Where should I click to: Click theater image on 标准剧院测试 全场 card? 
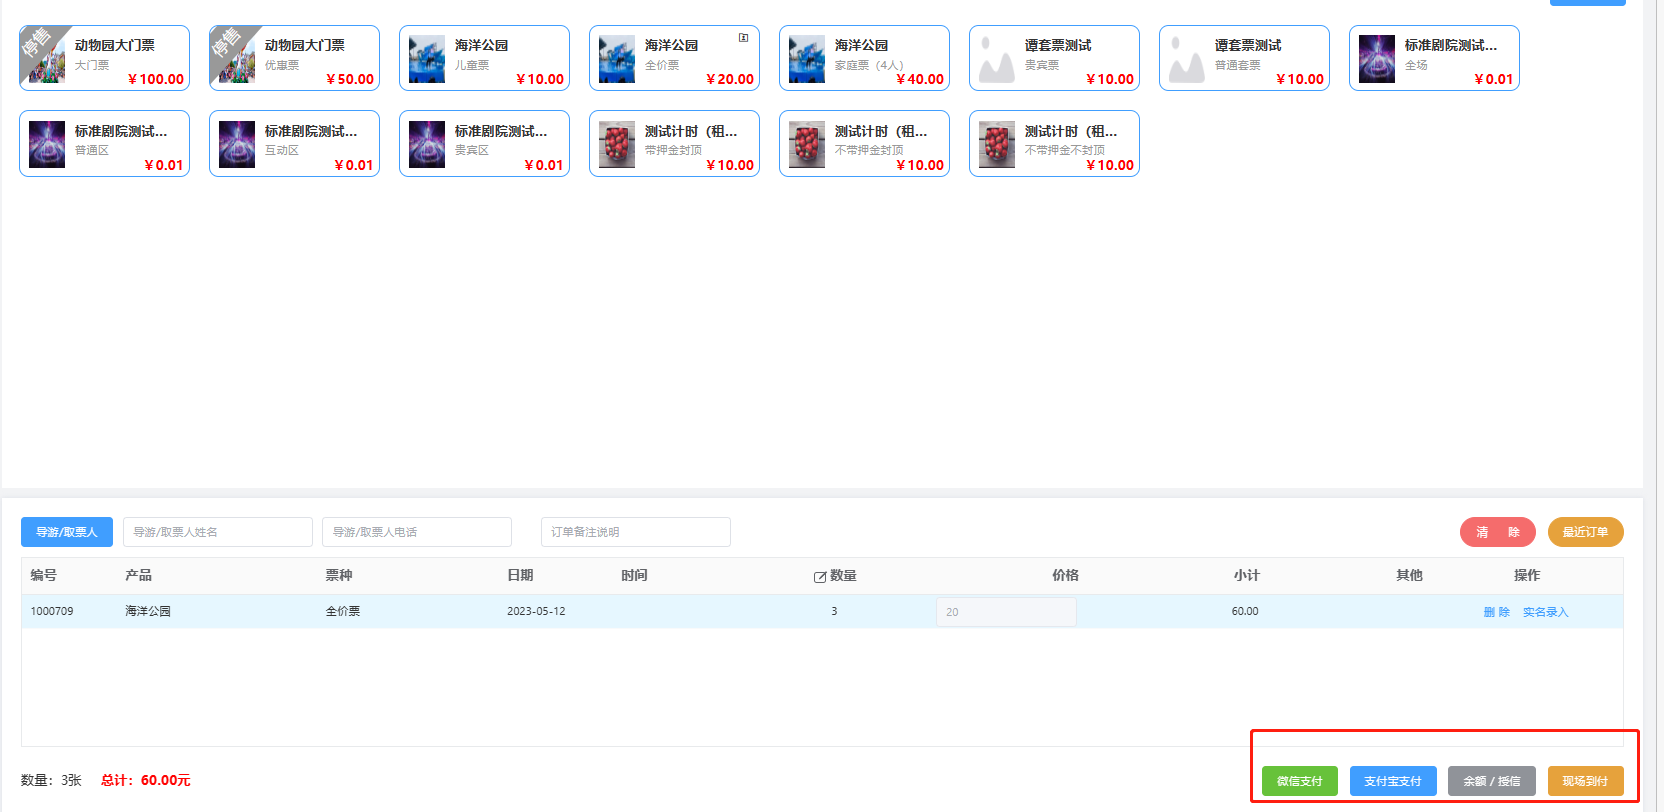pyautogui.click(x=1377, y=59)
